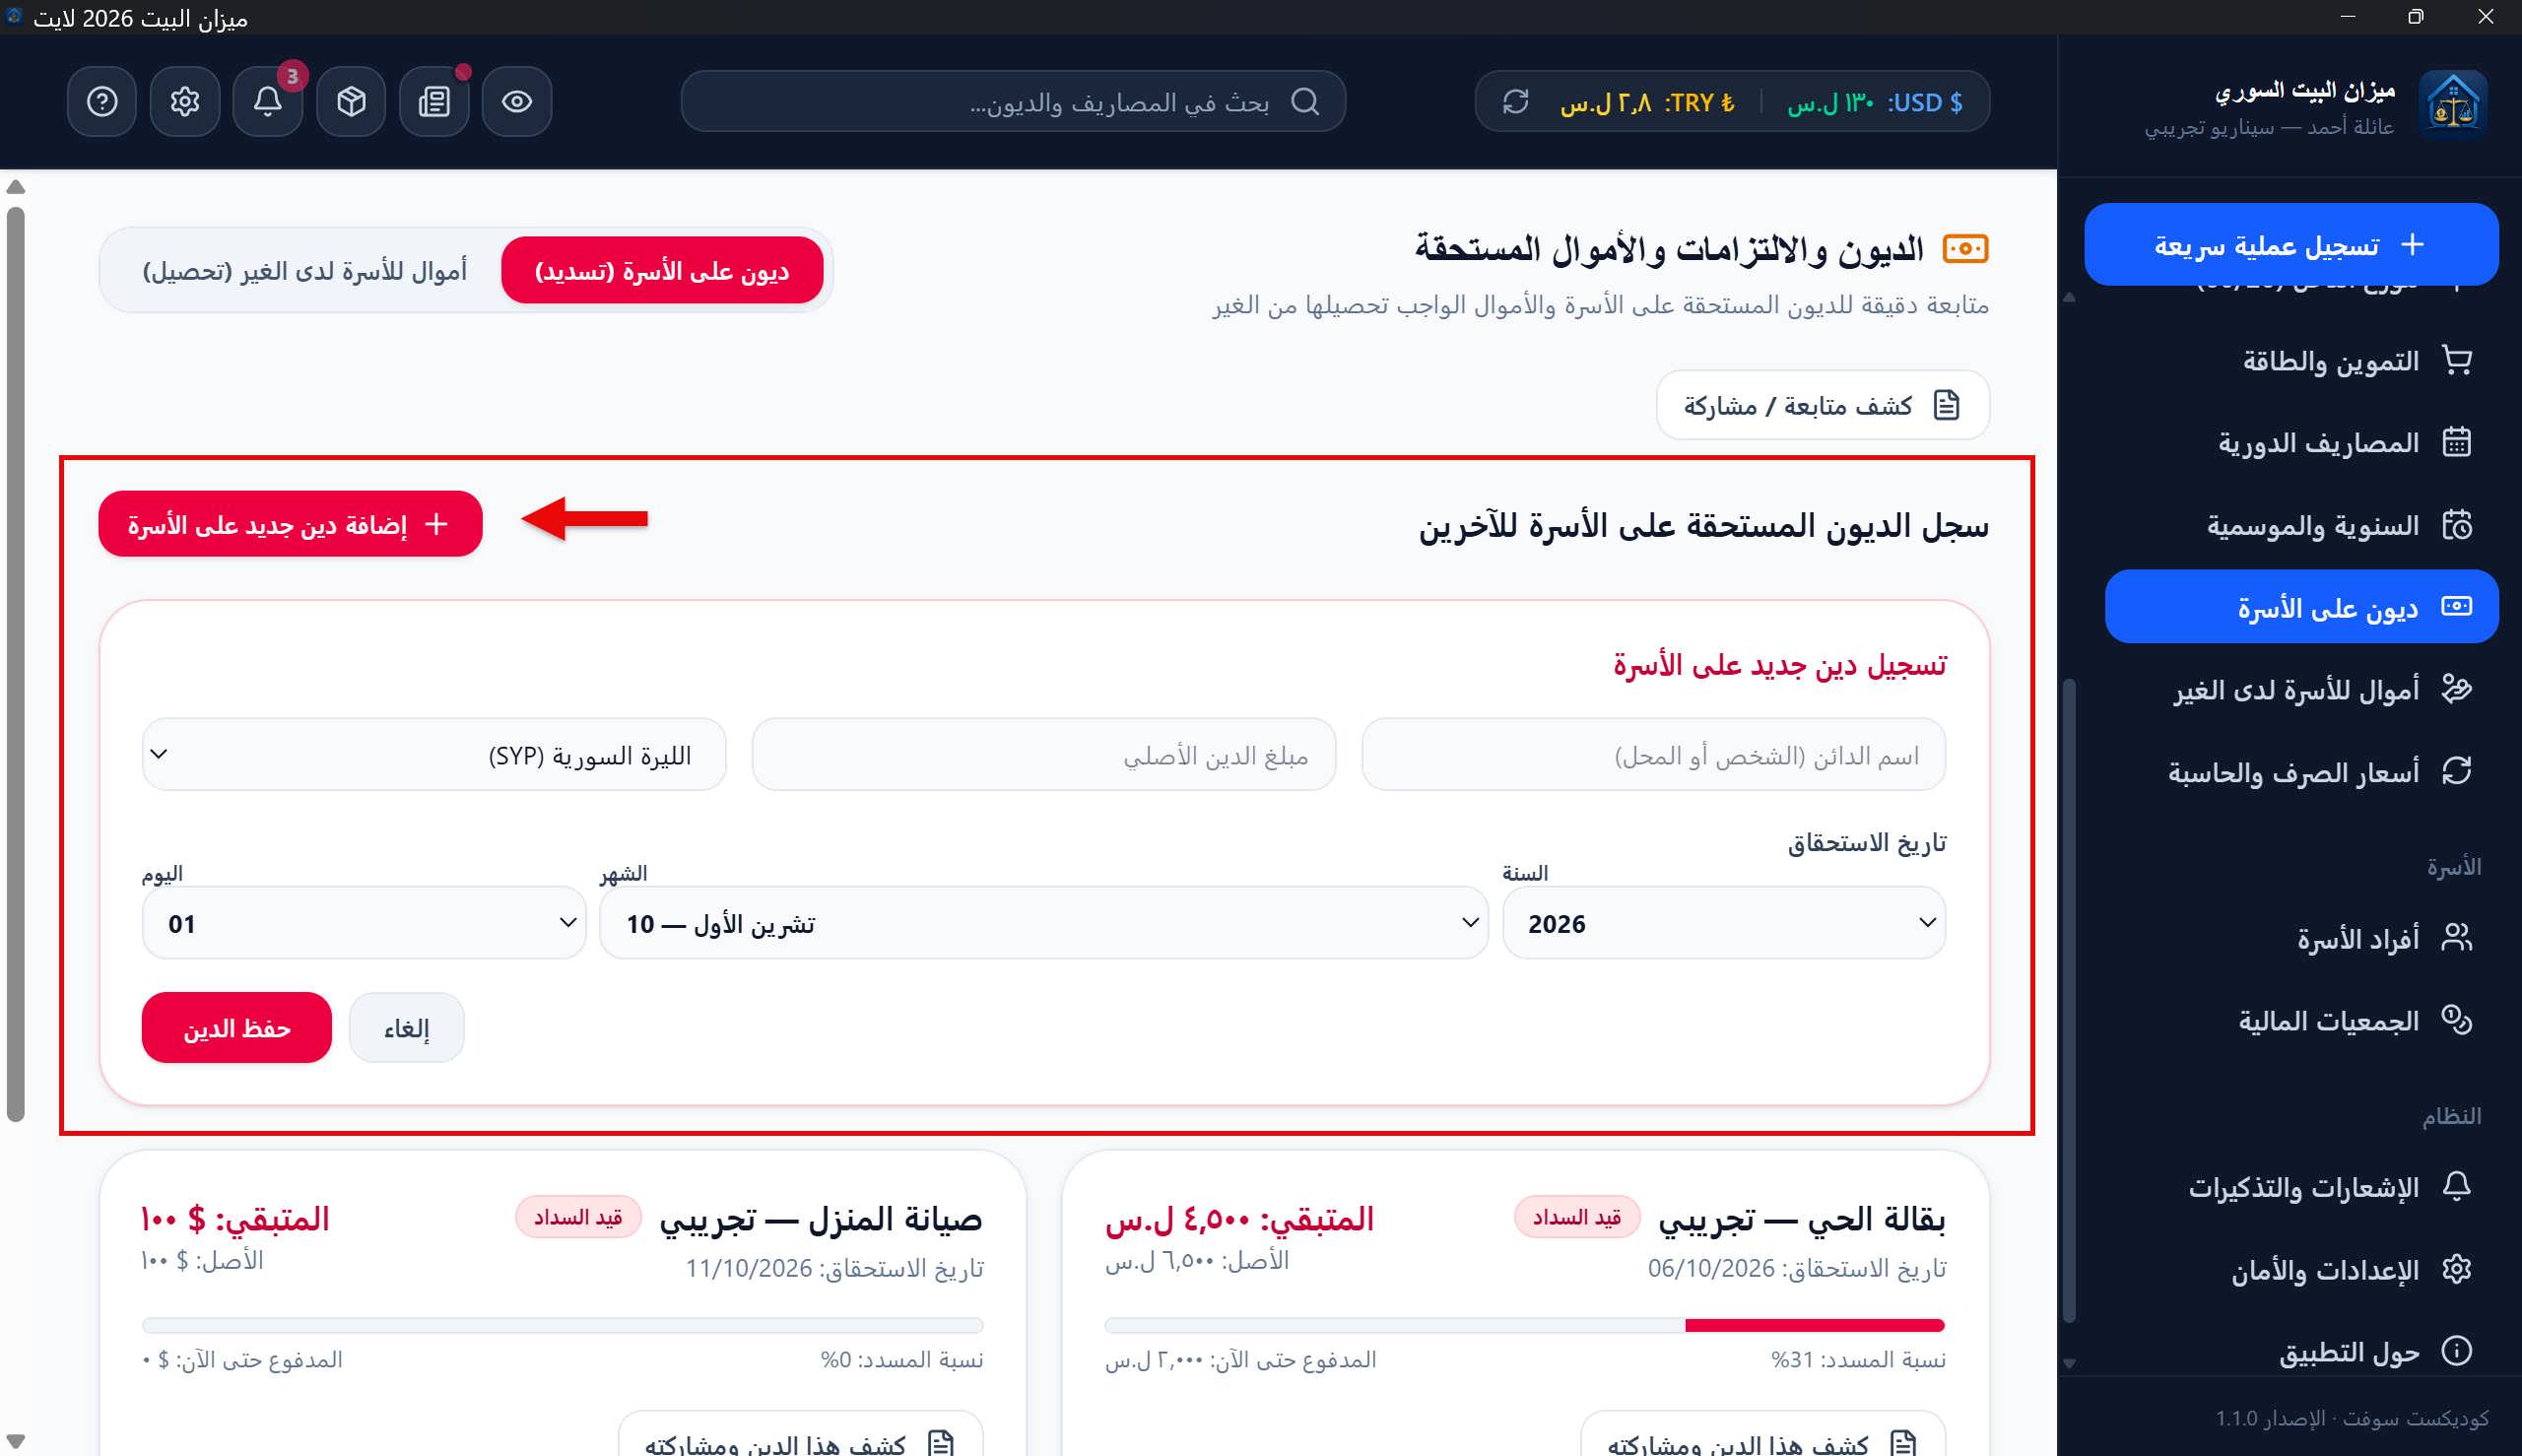
Task: Click the main content vertical scrollbar
Action: (15, 664)
